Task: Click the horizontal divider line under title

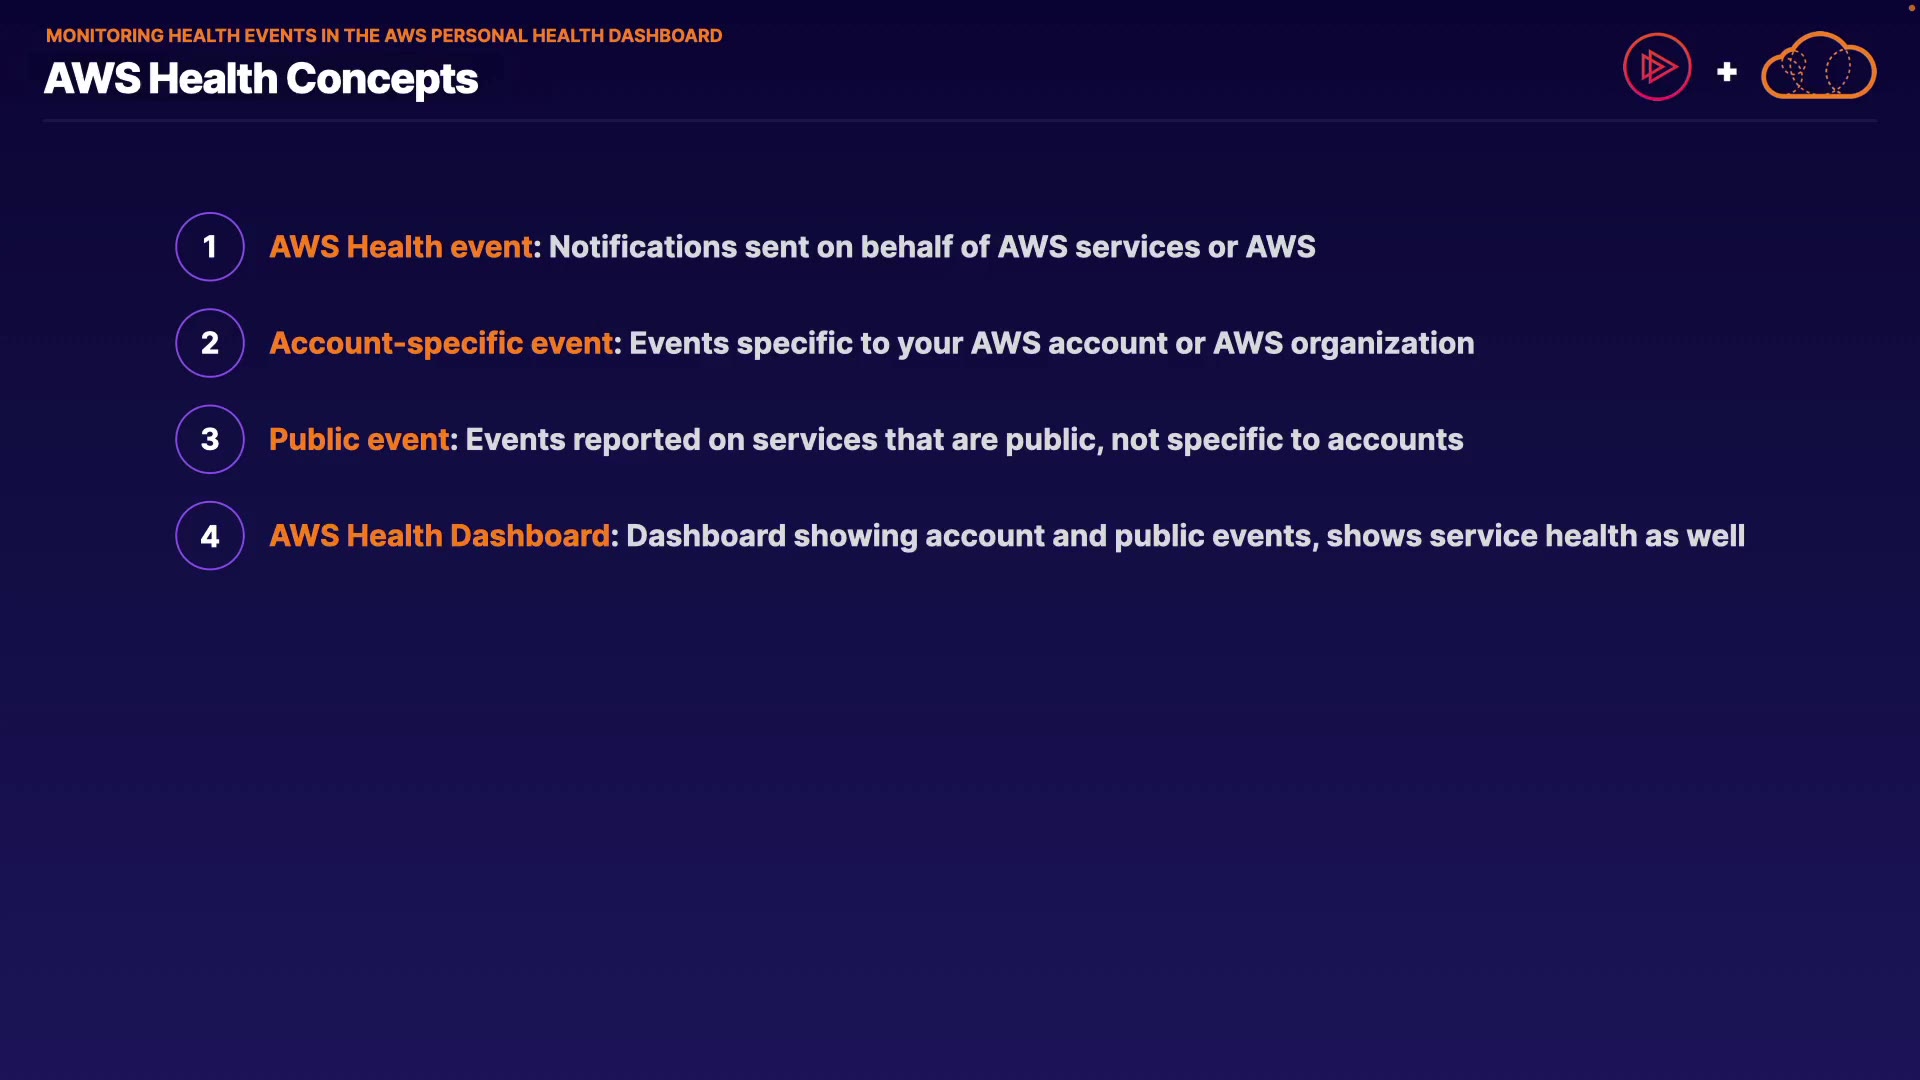Action: (x=960, y=121)
